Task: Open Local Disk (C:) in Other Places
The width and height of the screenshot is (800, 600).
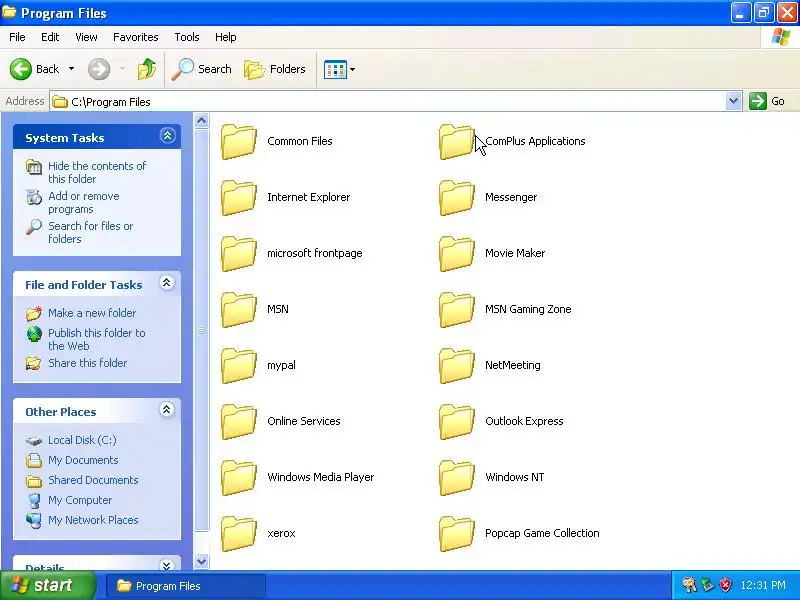Action: (x=82, y=440)
